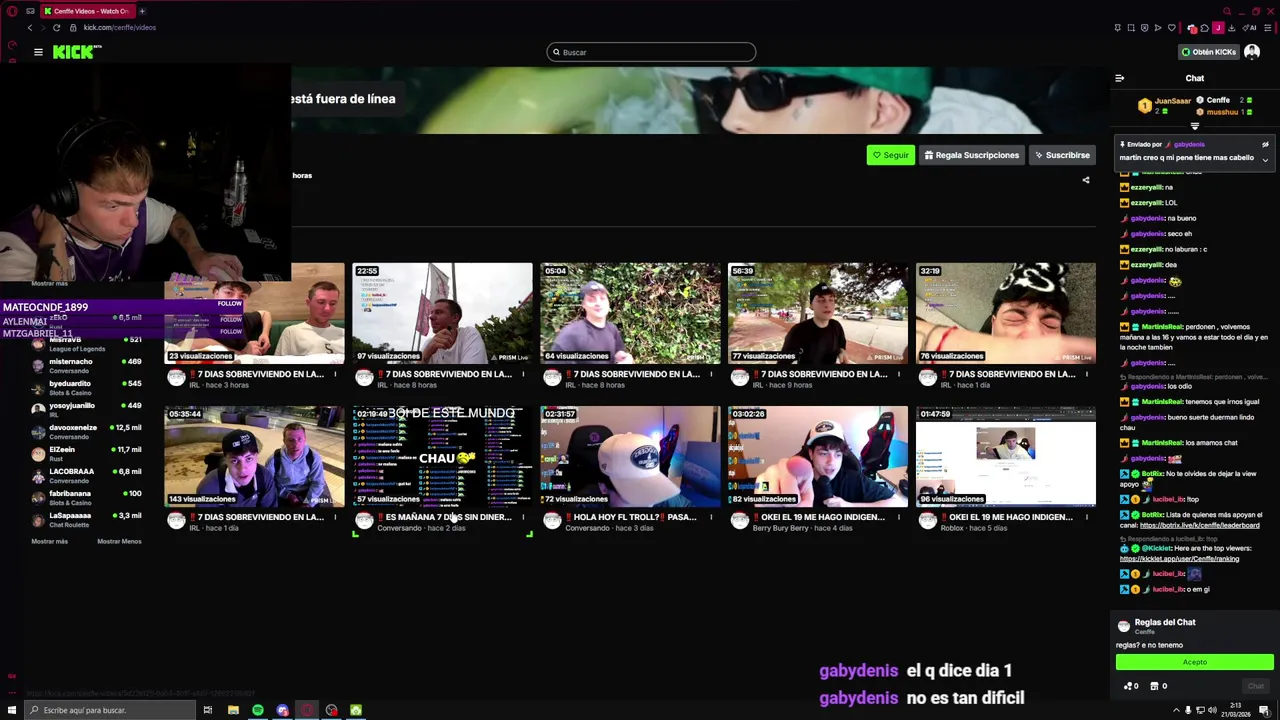This screenshot has width=1280, height=720.
Task: Click the ad-blocker shield icon
Action: (1145, 27)
